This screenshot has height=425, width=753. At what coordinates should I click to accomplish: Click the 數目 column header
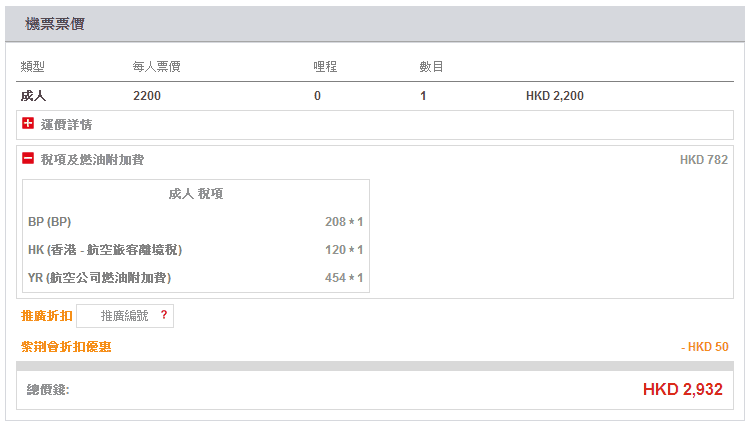click(x=431, y=67)
